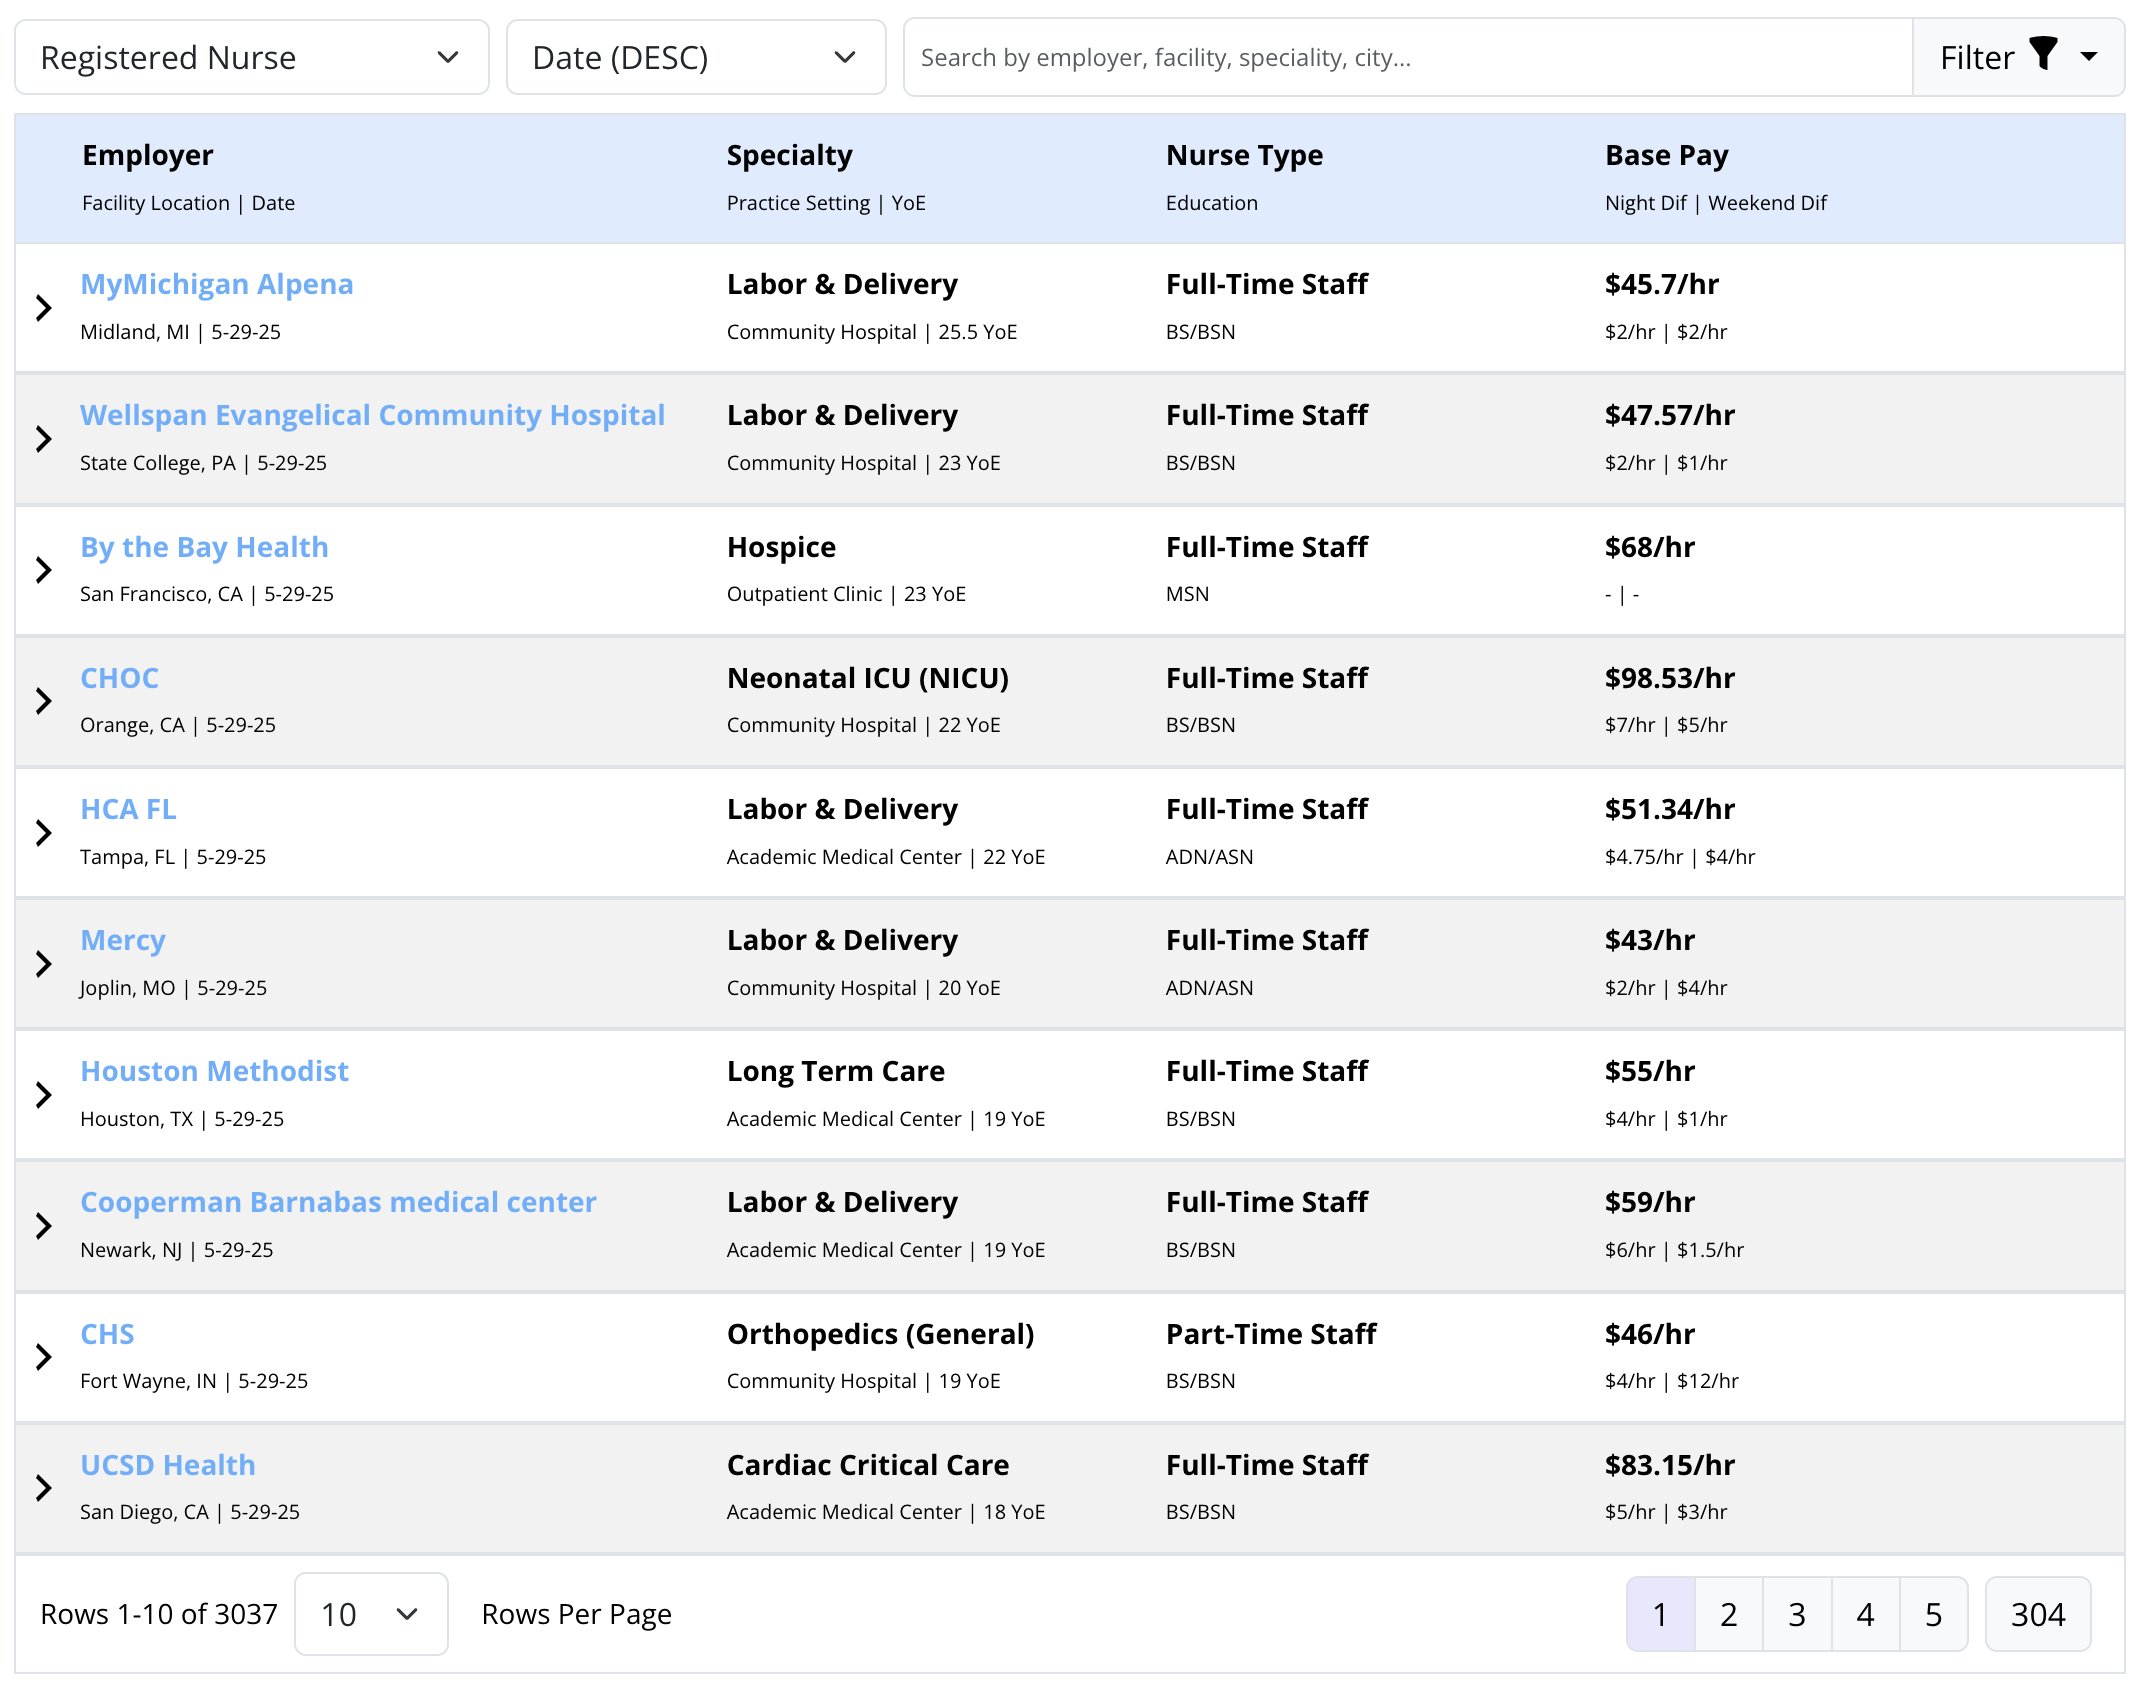Open the By the Bay Health link

click(x=204, y=547)
